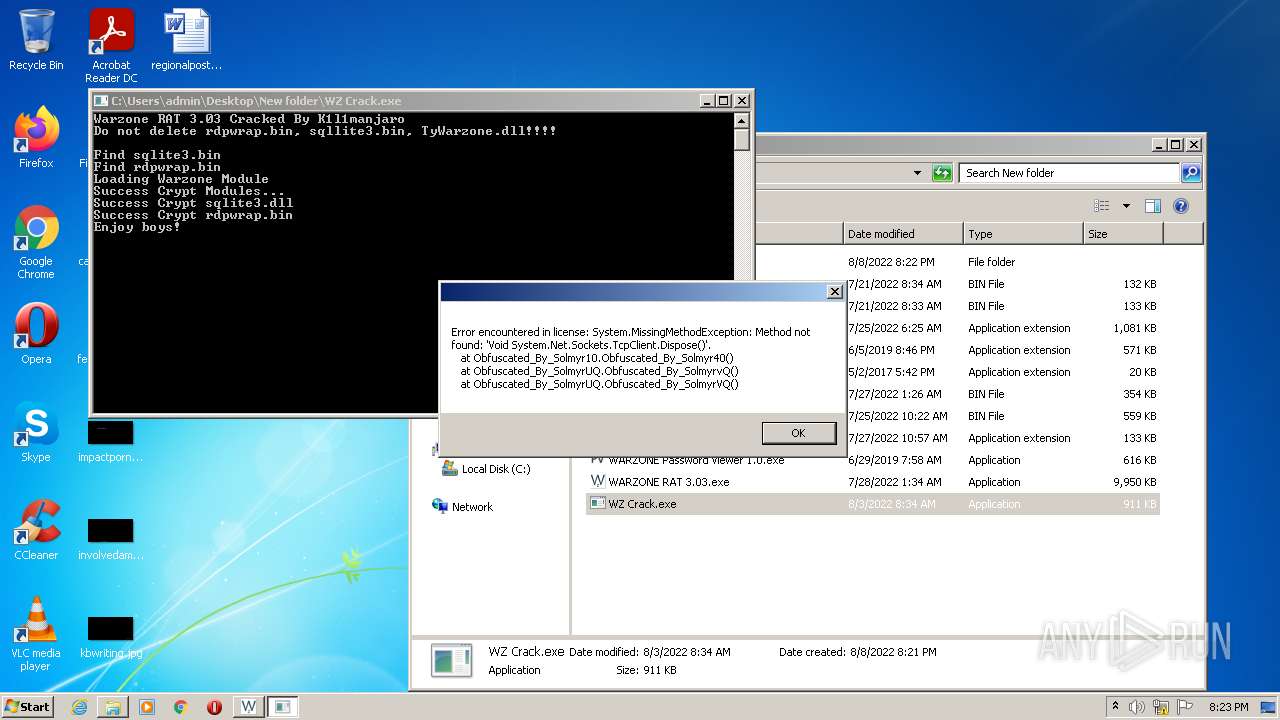Click the Search New folder field
Image resolution: width=1280 pixels, height=720 pixels.
pos(1069,173)
